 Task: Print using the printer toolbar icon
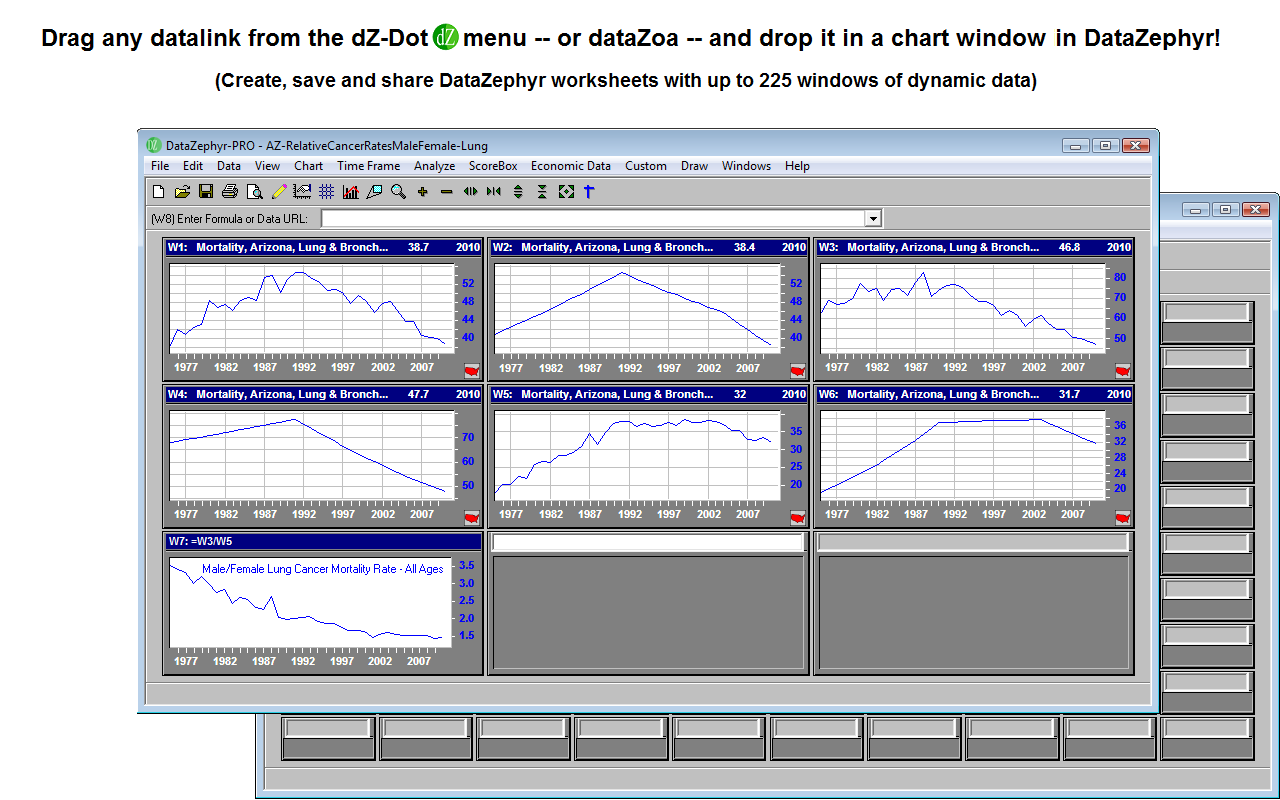[230, 192]
